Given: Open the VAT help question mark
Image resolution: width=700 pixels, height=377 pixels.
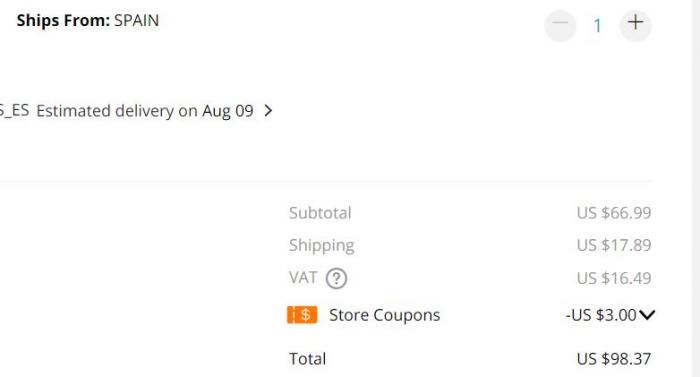Looking at the screenshot, I should (336, 279).
